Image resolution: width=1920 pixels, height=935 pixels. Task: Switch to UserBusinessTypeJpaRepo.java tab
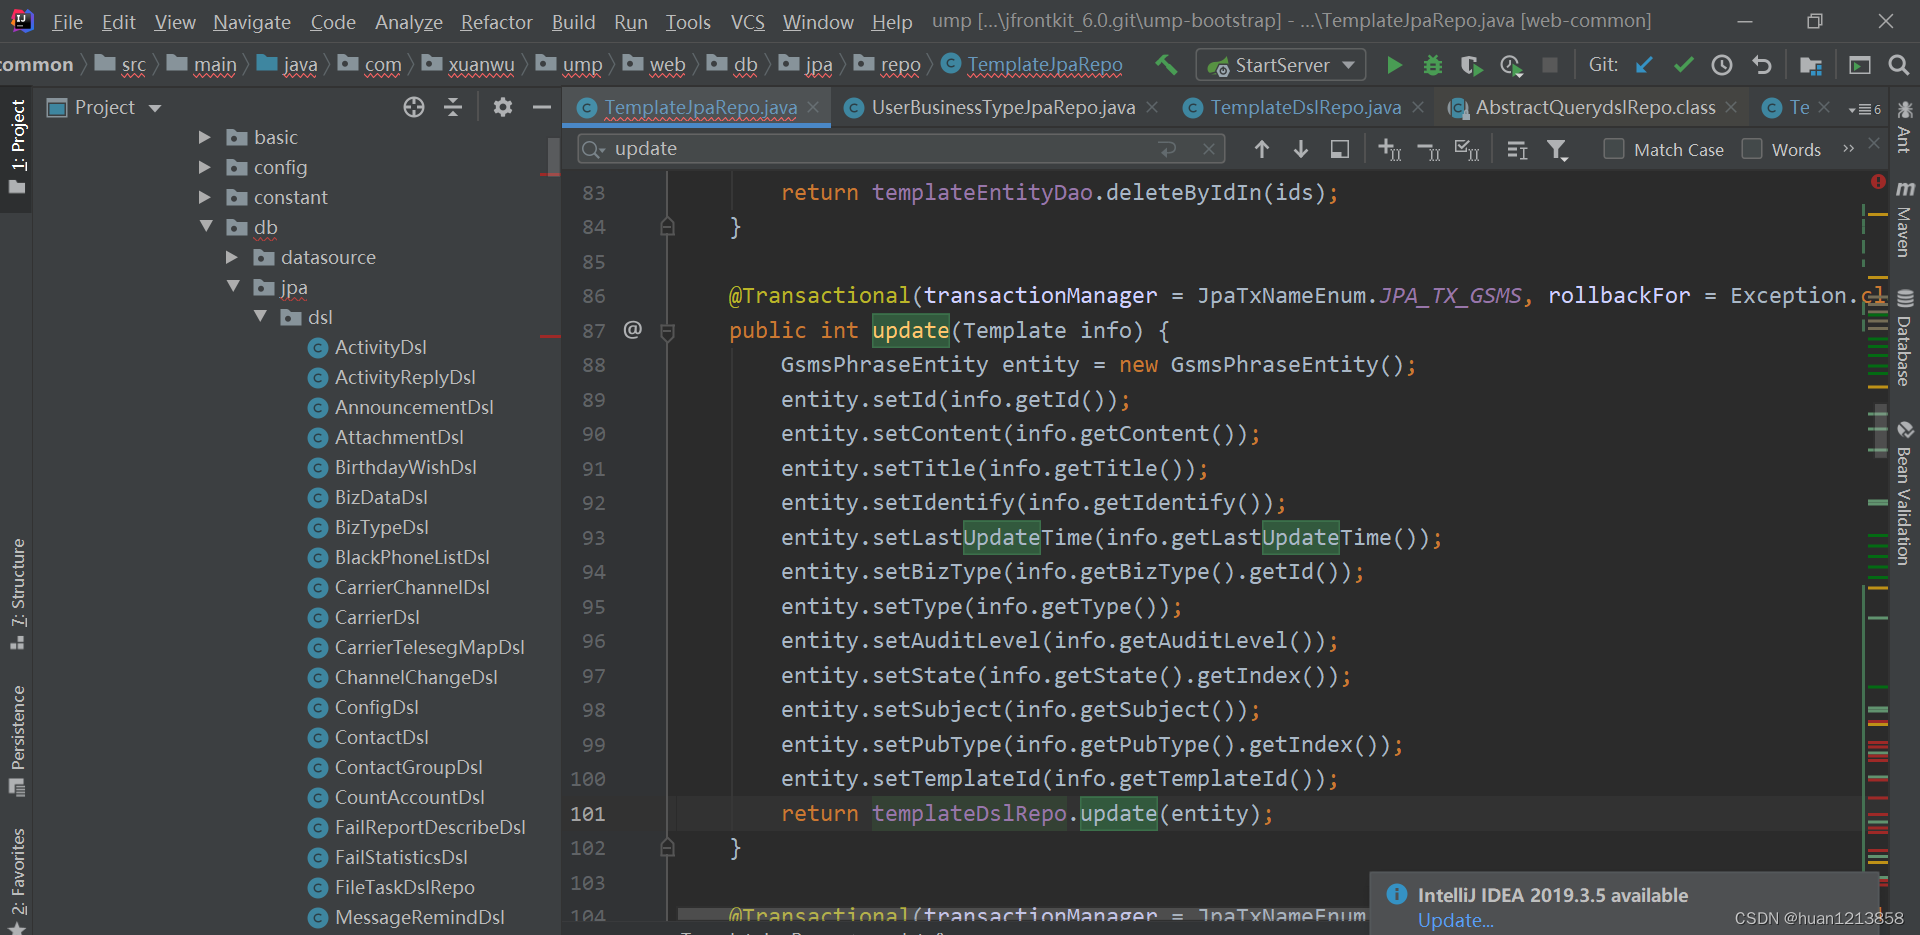pos(1003,107)
